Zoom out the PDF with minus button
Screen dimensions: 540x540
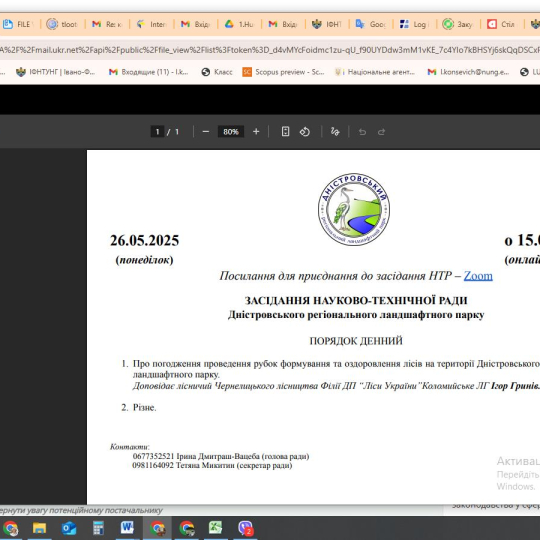pos(206,132)
